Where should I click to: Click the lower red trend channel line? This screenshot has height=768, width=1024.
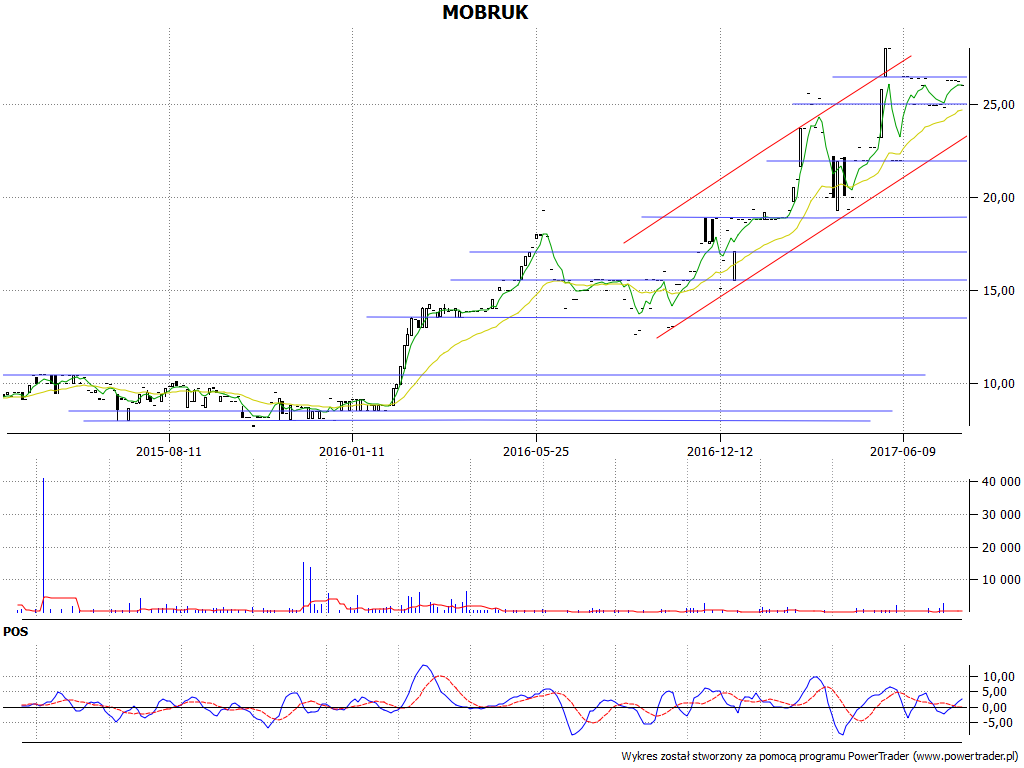coord(812,237)
